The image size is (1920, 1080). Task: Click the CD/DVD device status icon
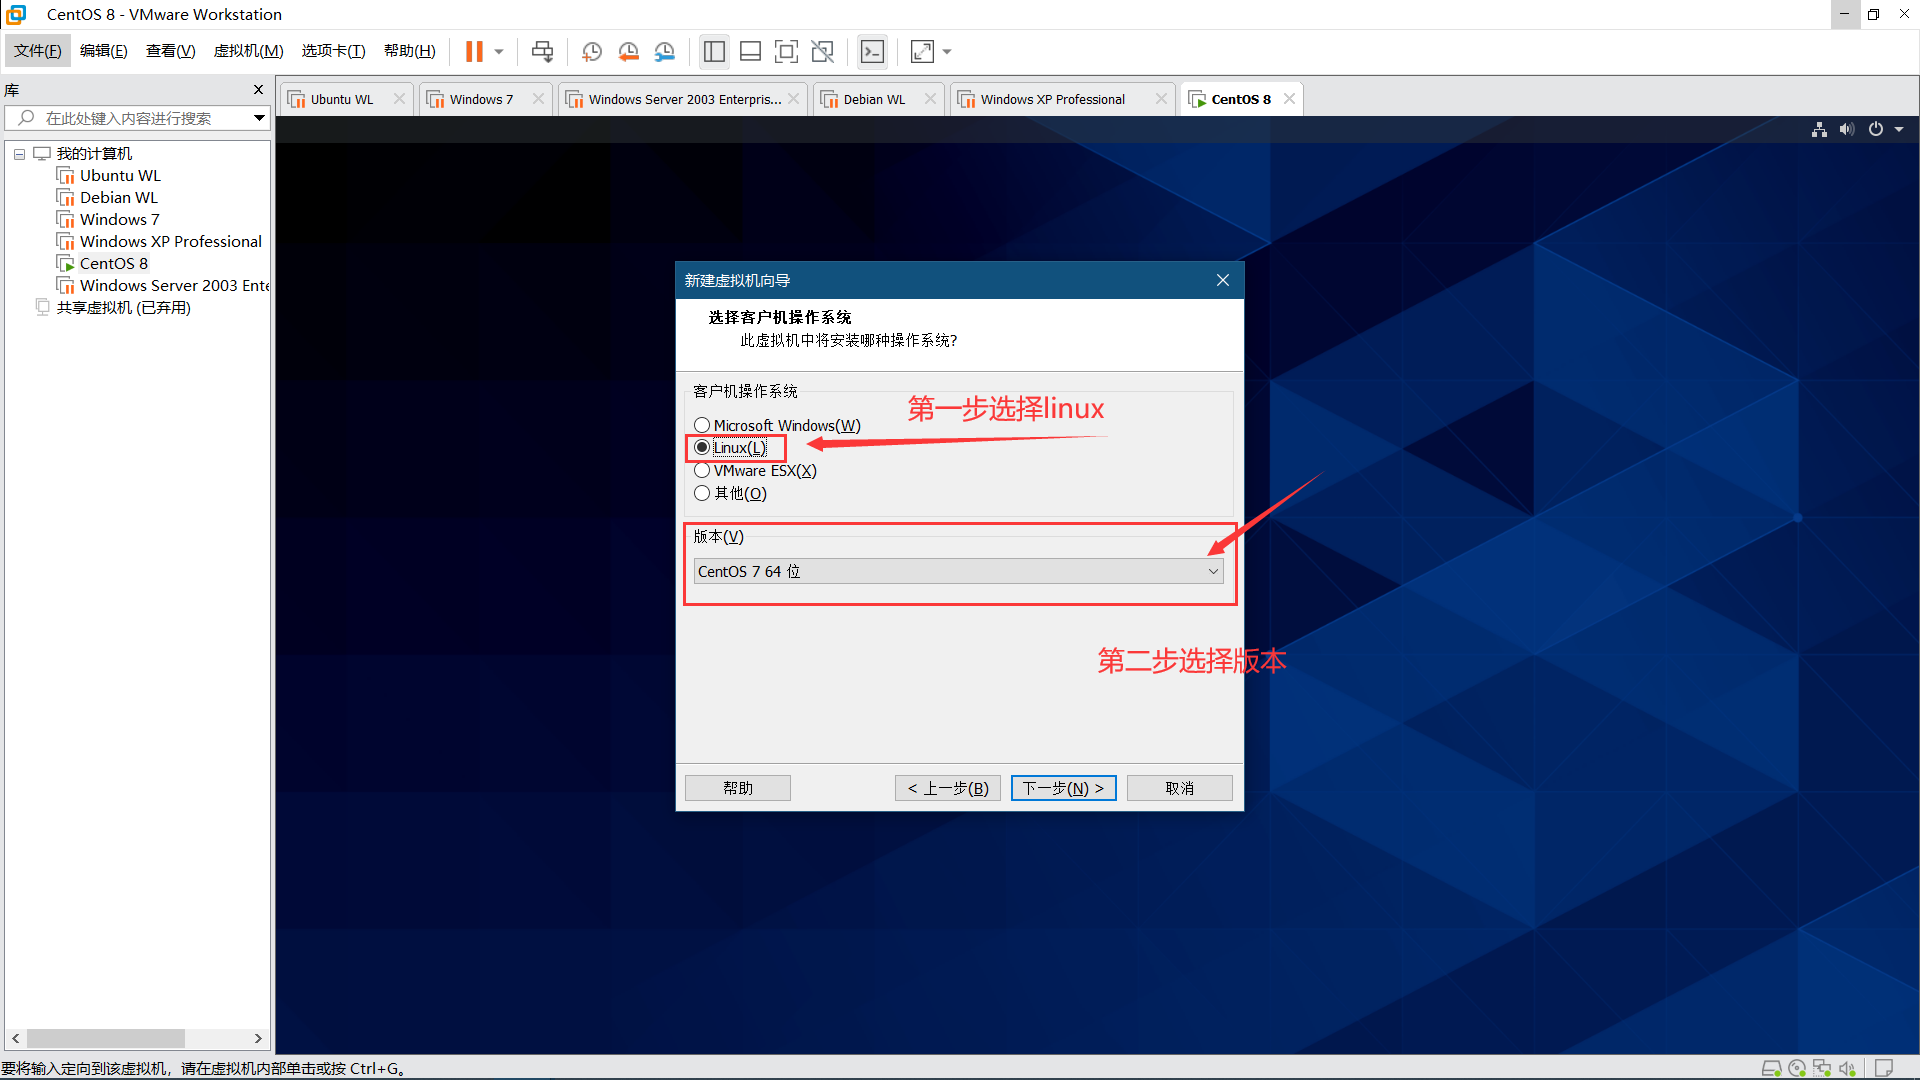[1797, 1068]
